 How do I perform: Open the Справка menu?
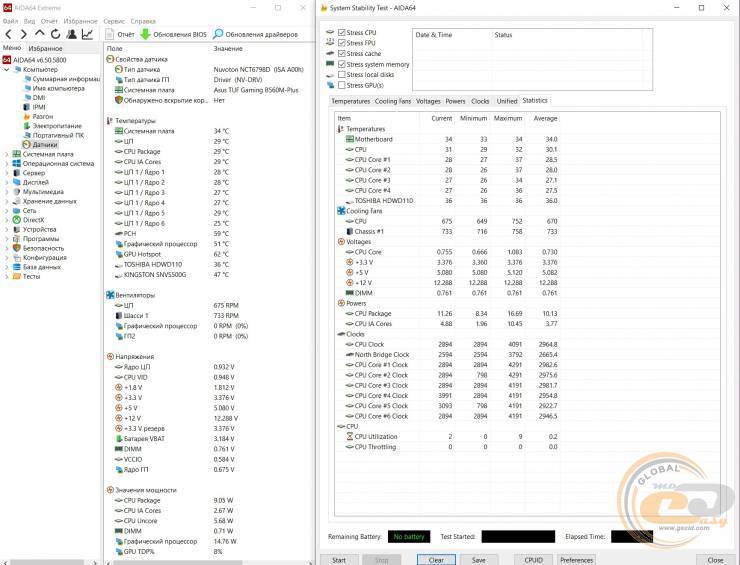[x=143, y=21]
